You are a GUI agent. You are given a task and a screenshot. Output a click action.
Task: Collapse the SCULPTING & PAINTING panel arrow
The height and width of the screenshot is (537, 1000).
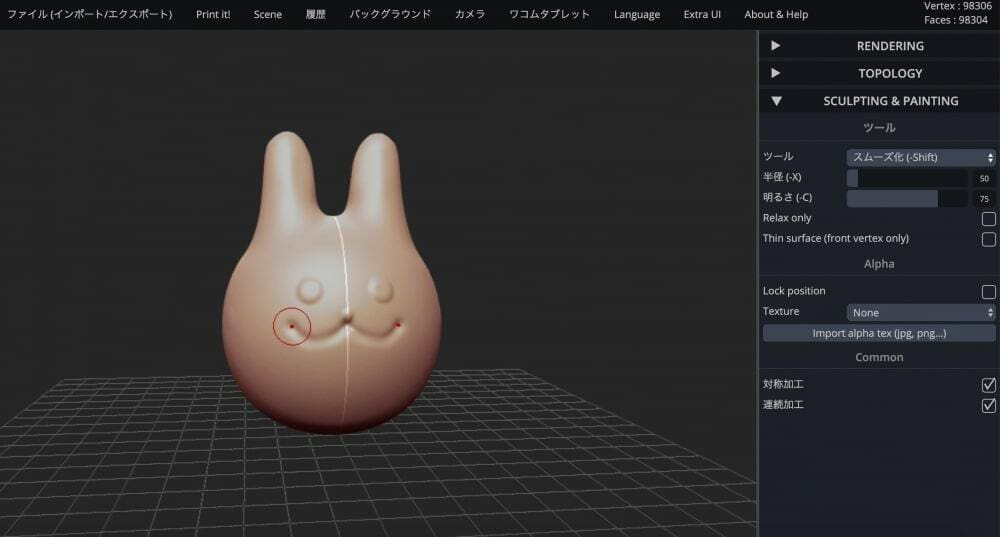[x=776, y=101]
